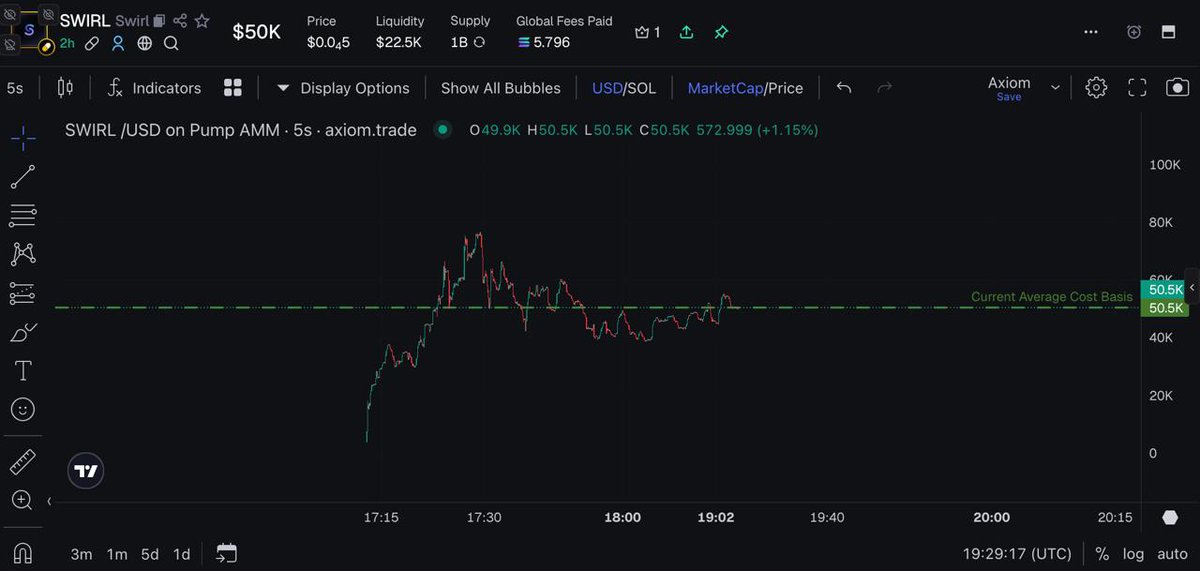Expand the Axiom layout dropdown arrow
The width and height of the screenshot is (1200, 571).
(1055, 88)
